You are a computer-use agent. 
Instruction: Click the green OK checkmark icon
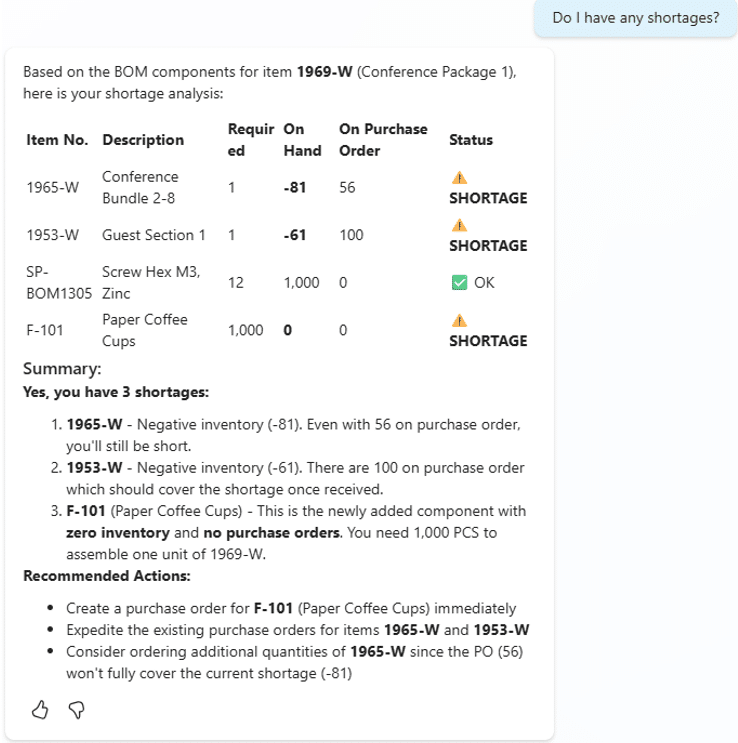[x=459, y=283]
